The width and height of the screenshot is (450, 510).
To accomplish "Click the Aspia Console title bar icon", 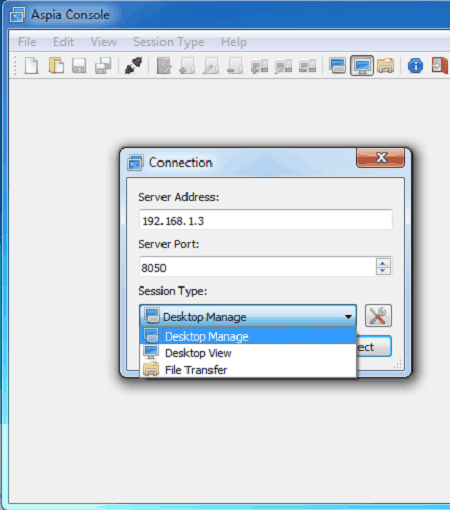I will tap(17, 15).
